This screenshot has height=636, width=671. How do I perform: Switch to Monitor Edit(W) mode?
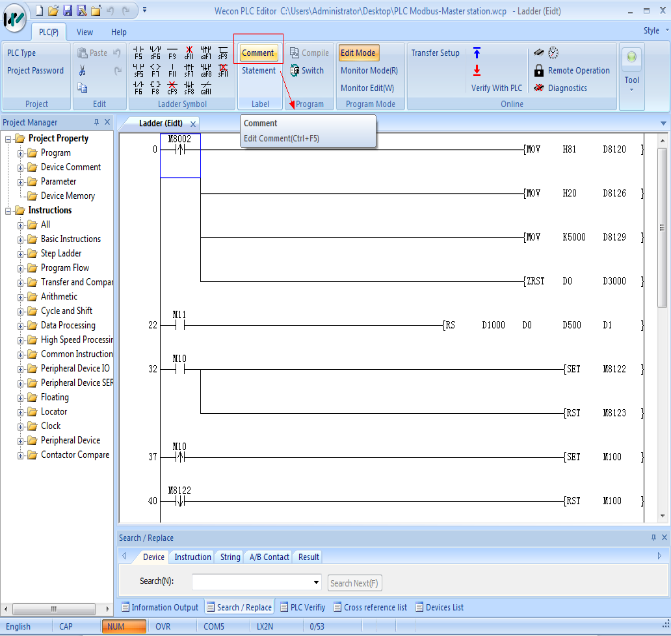coord(367,88)
